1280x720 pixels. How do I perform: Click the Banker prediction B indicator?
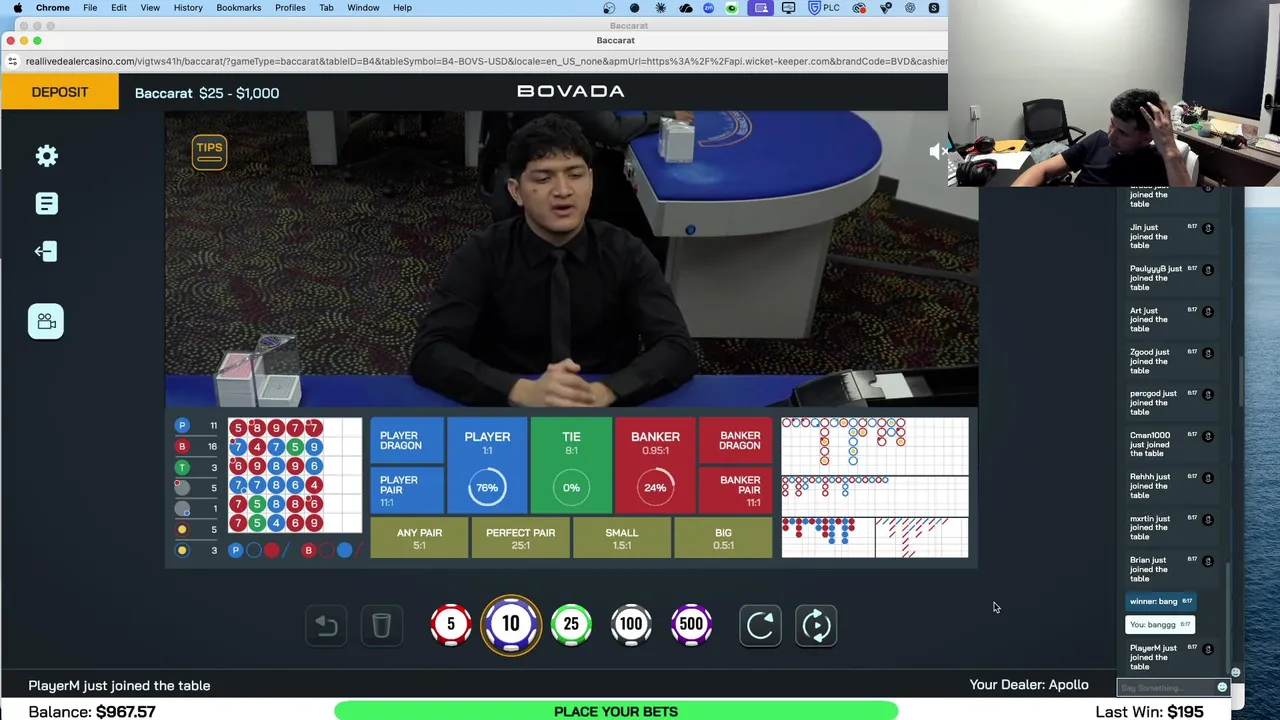pos(309,550)
